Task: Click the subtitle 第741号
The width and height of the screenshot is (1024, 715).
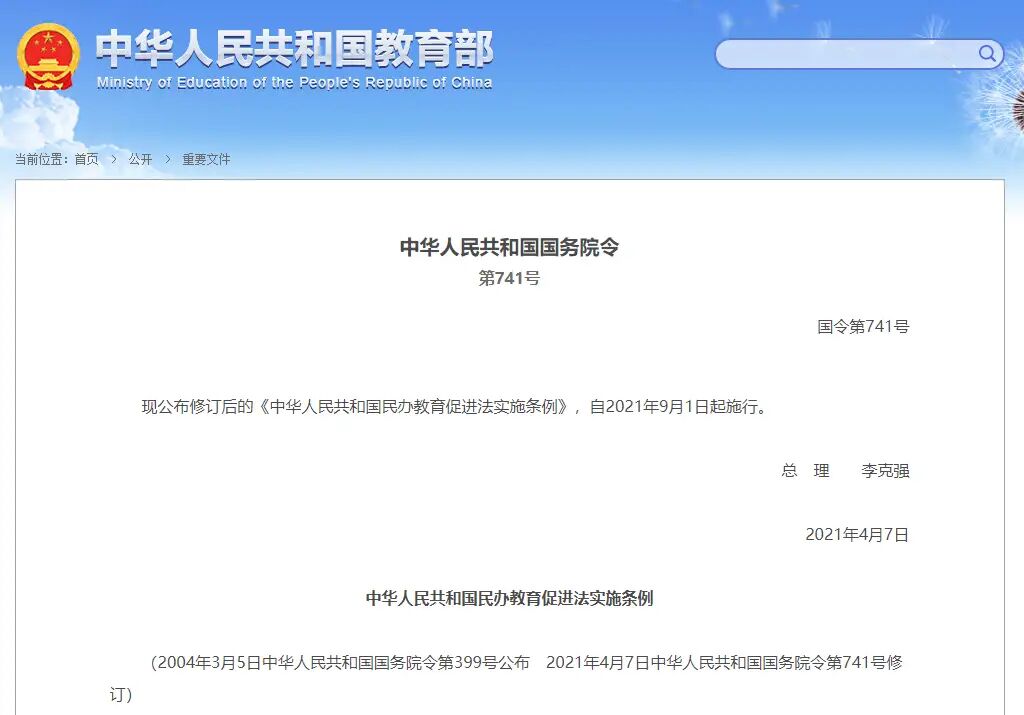Action: click(509, 279)
